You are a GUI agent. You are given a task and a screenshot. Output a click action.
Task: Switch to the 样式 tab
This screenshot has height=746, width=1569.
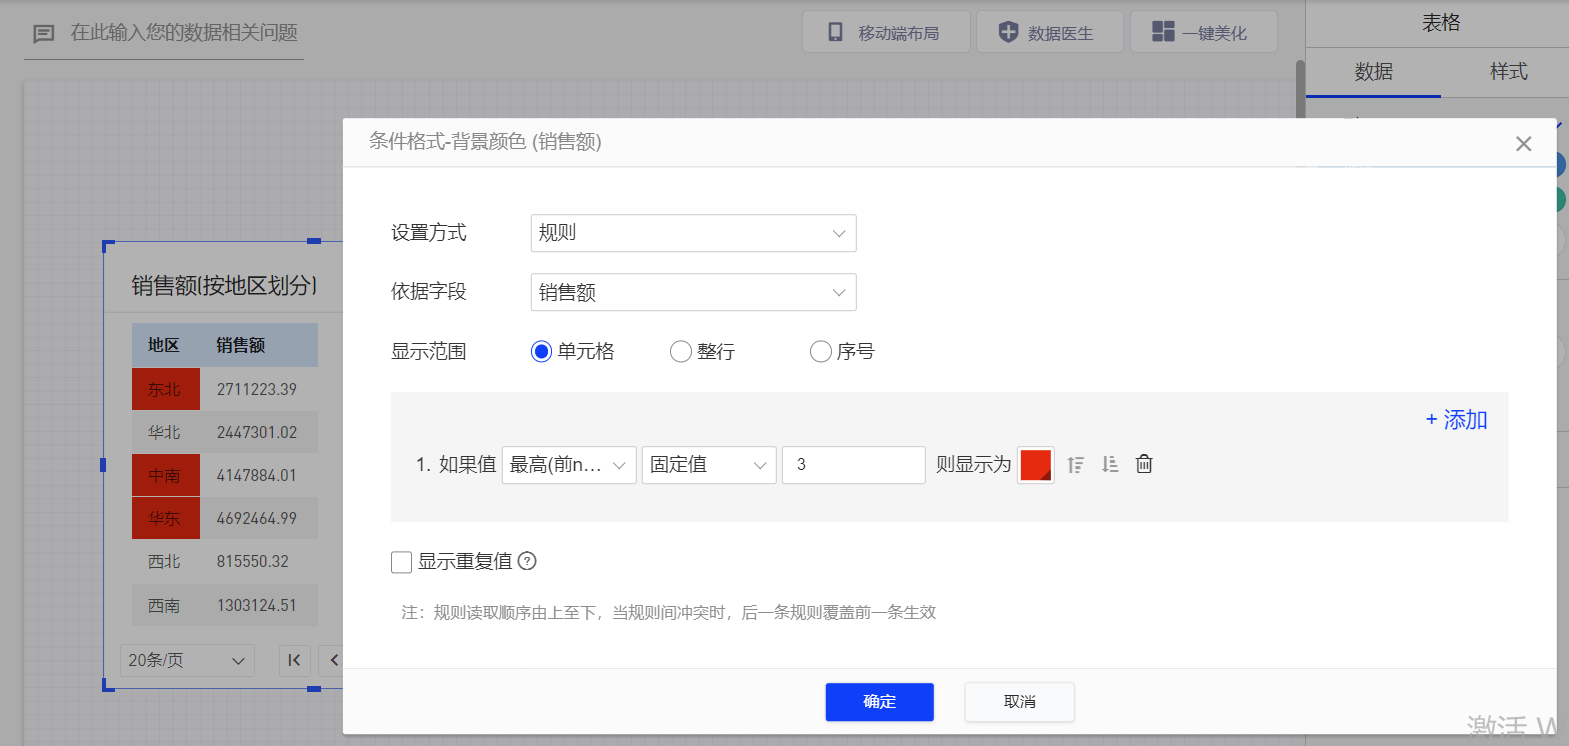click(x=1508, y=72)
